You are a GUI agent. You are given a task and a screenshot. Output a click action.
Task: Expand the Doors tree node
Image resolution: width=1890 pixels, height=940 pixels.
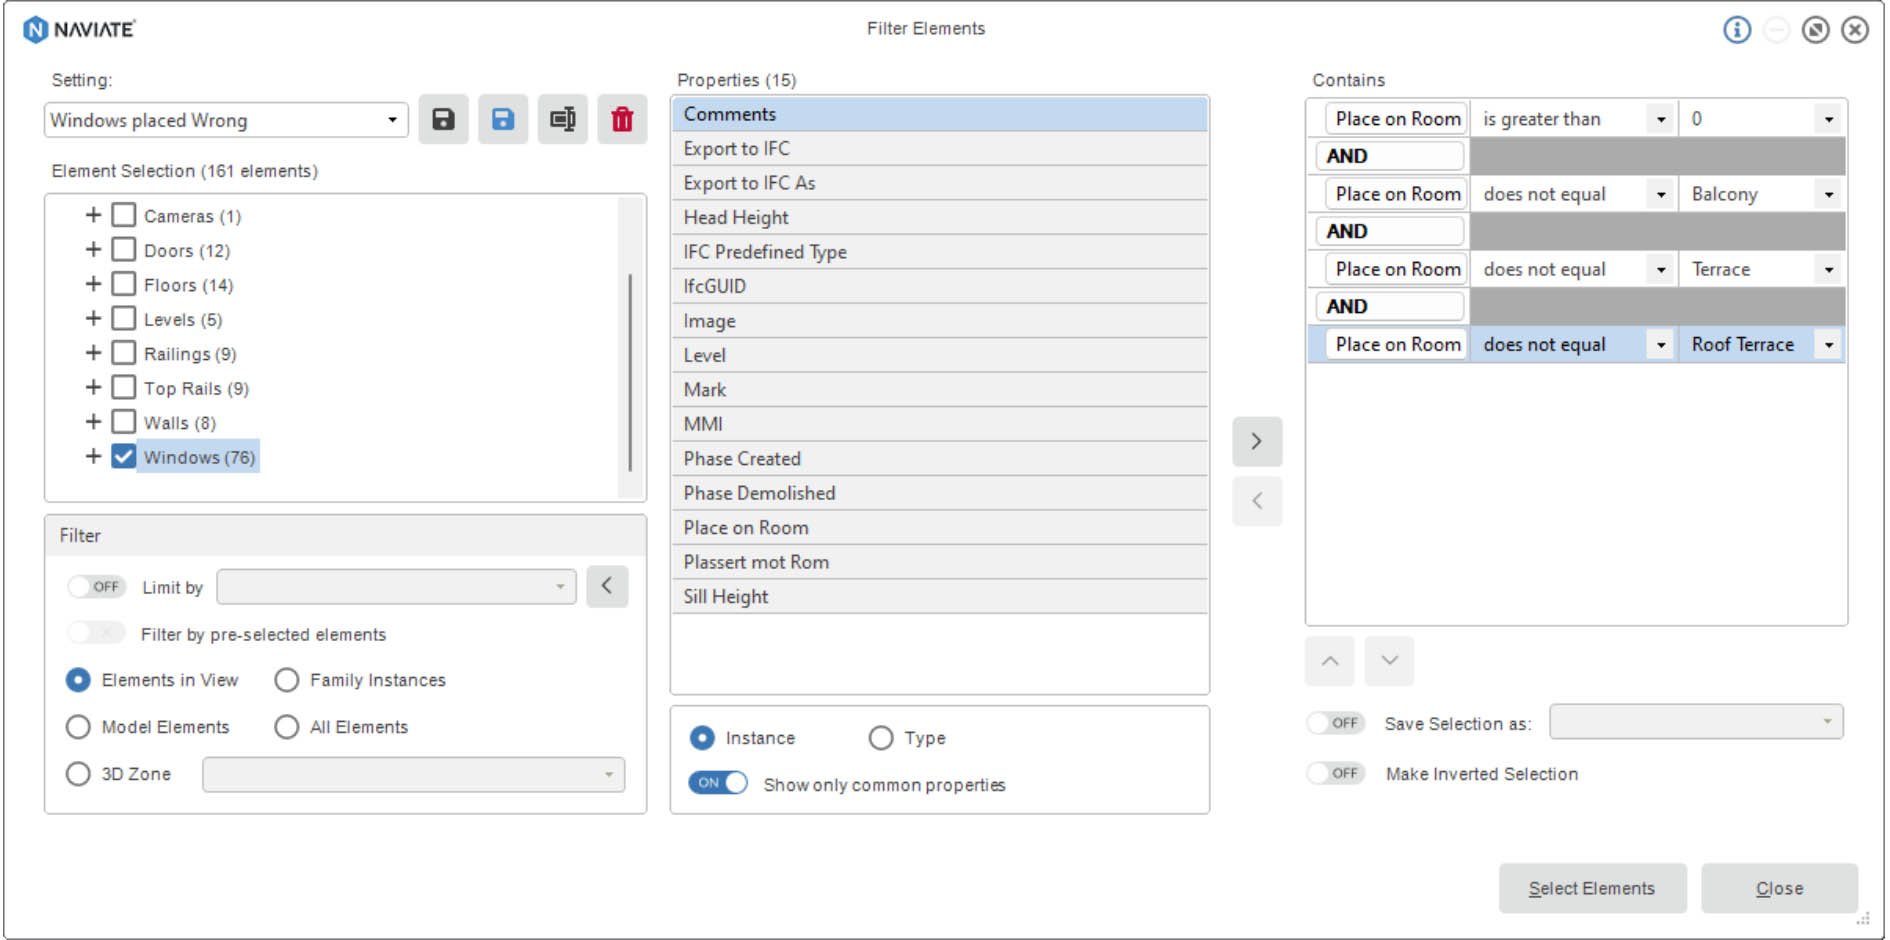pos(94,250)
